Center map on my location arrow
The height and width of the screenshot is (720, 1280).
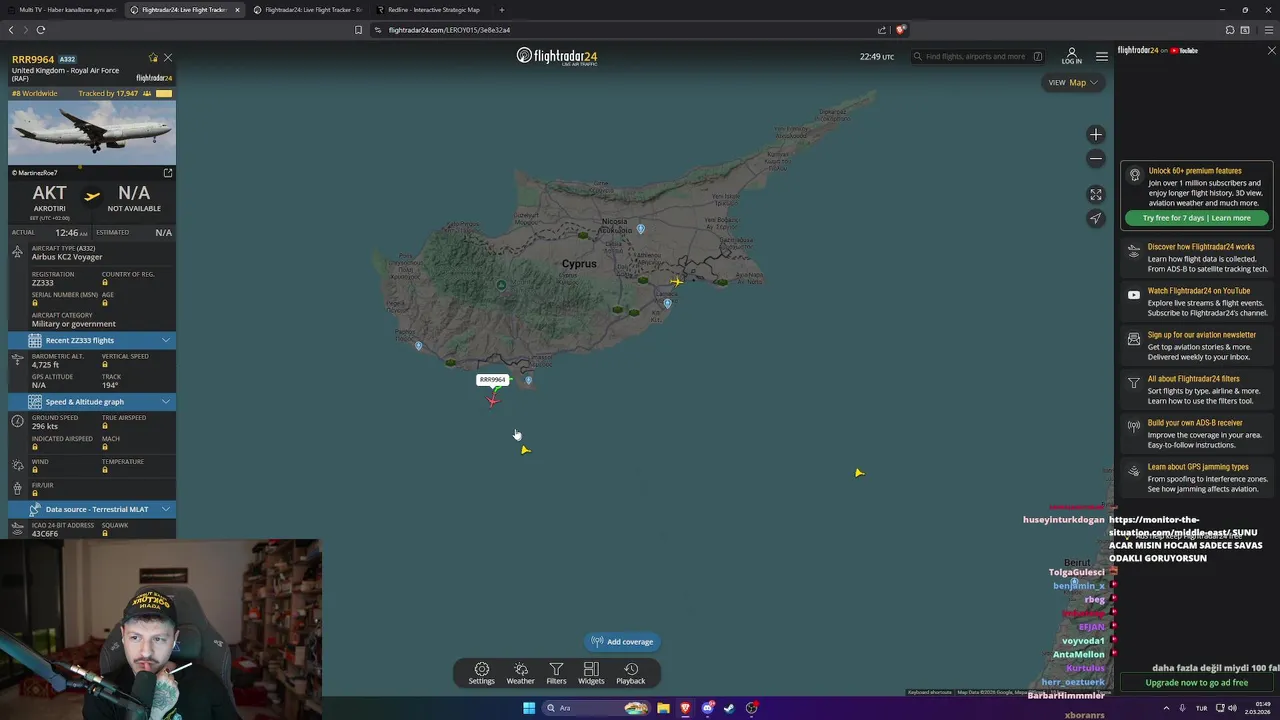point(1096,219)
